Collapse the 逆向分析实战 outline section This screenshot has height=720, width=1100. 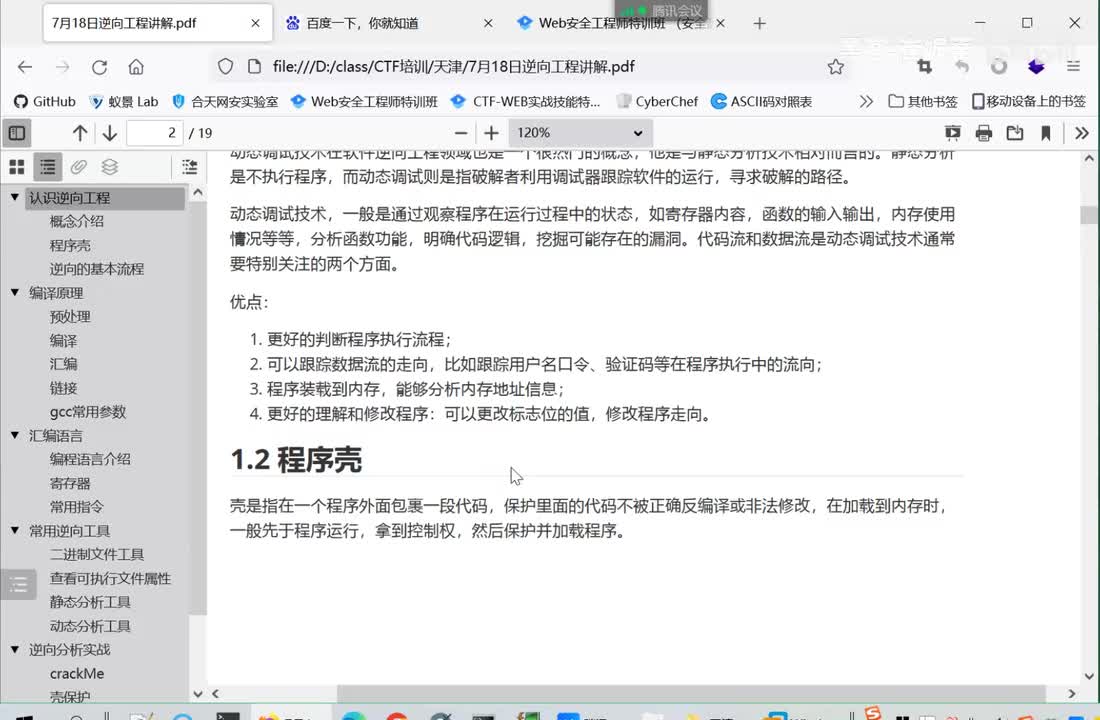(x=15, y=650)
